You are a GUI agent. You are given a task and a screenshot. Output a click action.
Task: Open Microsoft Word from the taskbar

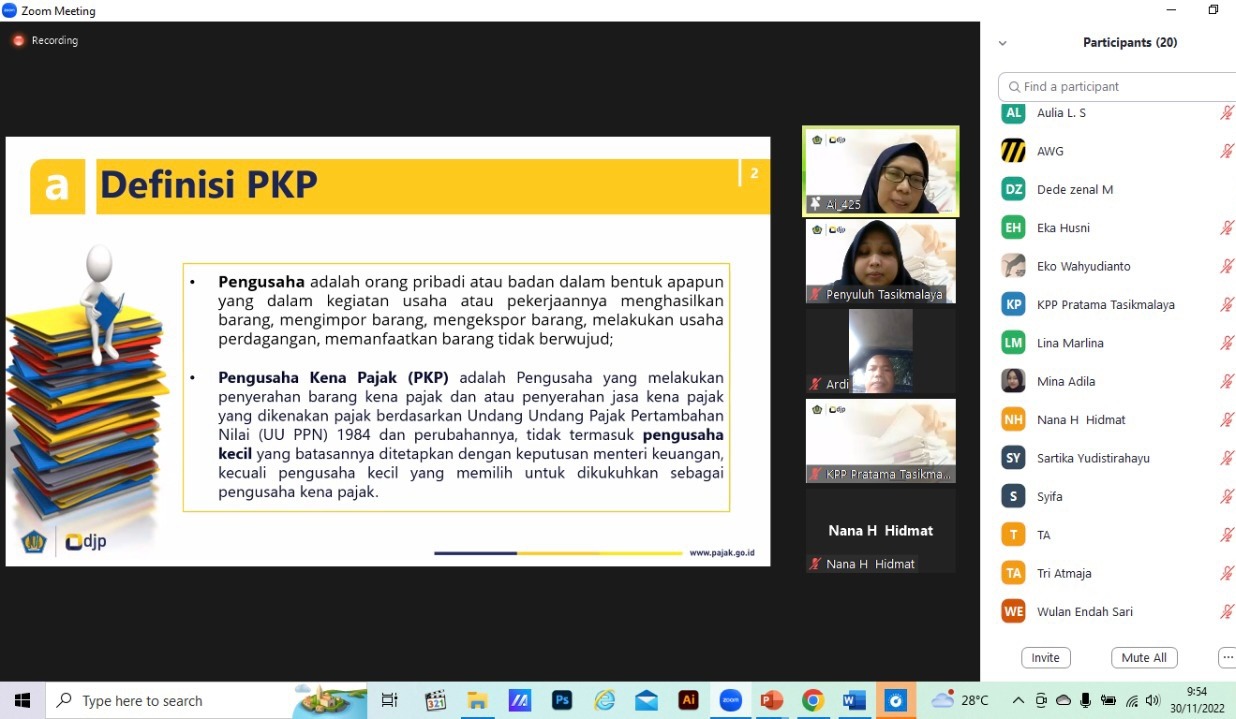coord(854,701)
